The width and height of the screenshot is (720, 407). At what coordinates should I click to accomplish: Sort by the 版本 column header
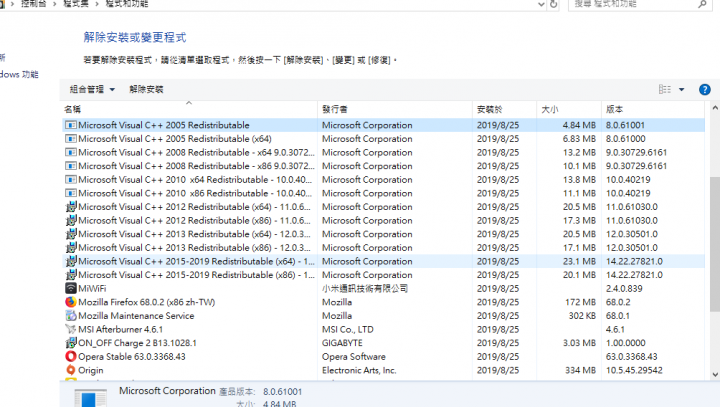point(652,109)
